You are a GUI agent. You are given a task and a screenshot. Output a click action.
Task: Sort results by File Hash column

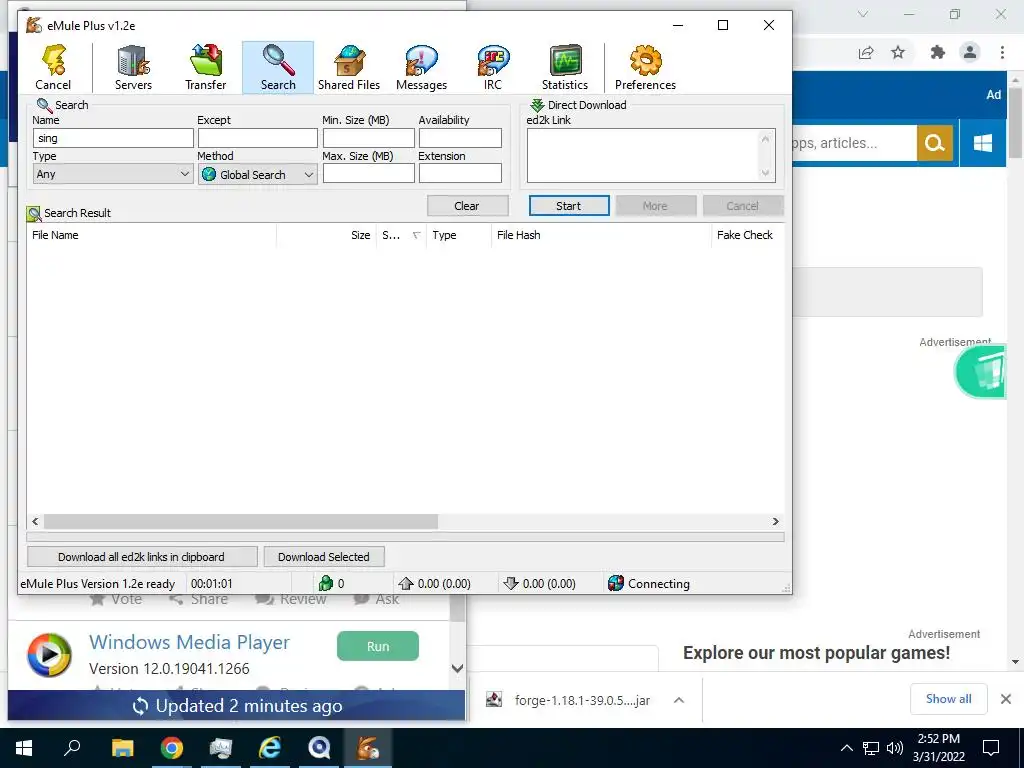pos(601,235)
